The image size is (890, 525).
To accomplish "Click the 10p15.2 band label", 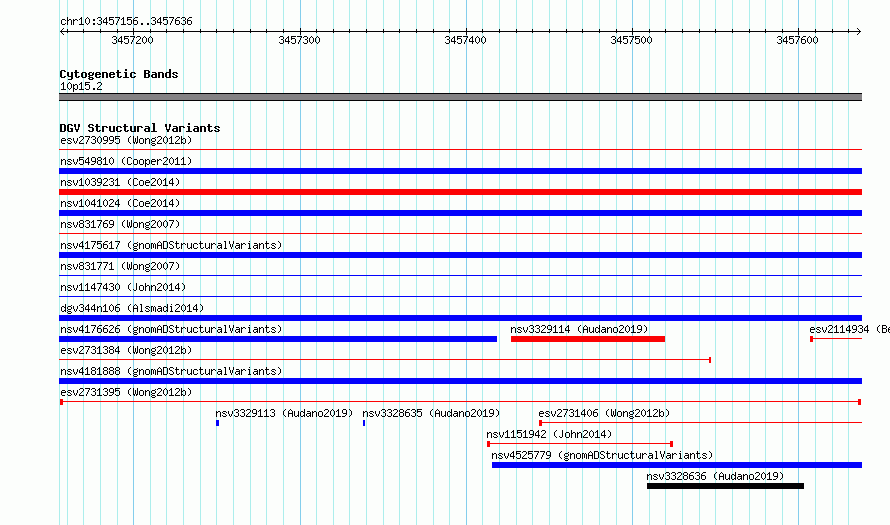I will [81, 86].
